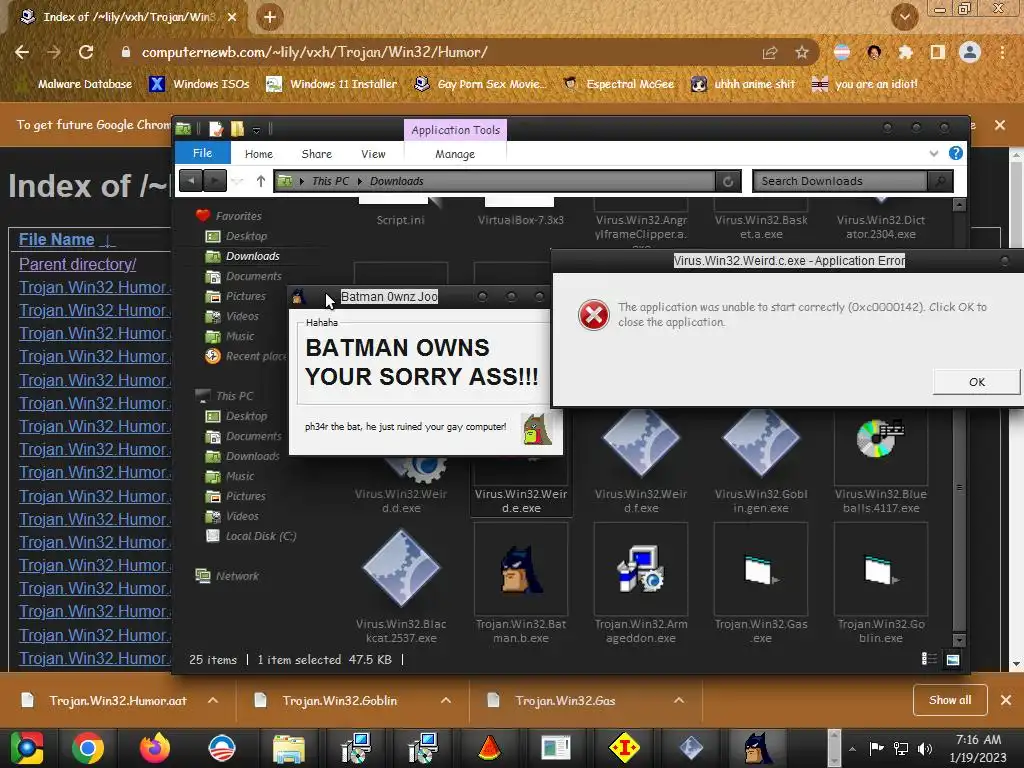Click the Search Downloads field
1024x768 pixels.
840,181
